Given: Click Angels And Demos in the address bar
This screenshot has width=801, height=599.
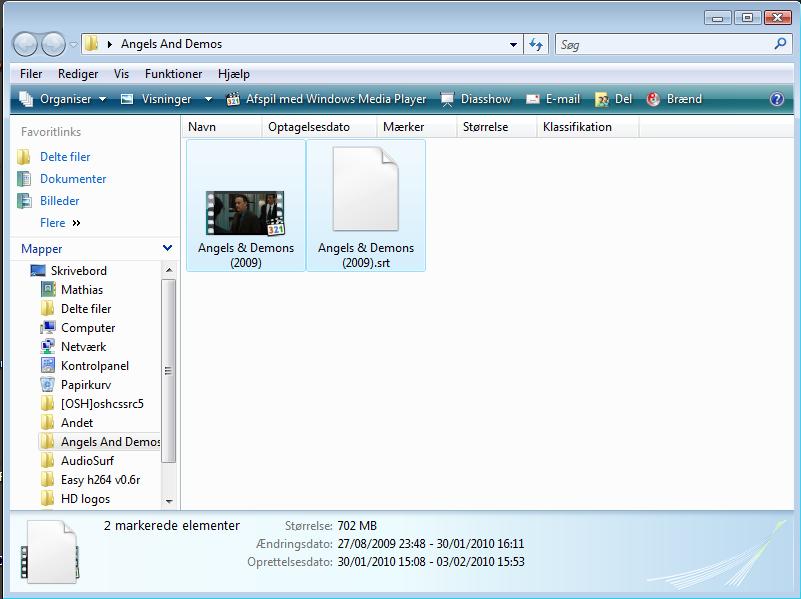Looking at the screenshot, I should [x=172, y=44].
